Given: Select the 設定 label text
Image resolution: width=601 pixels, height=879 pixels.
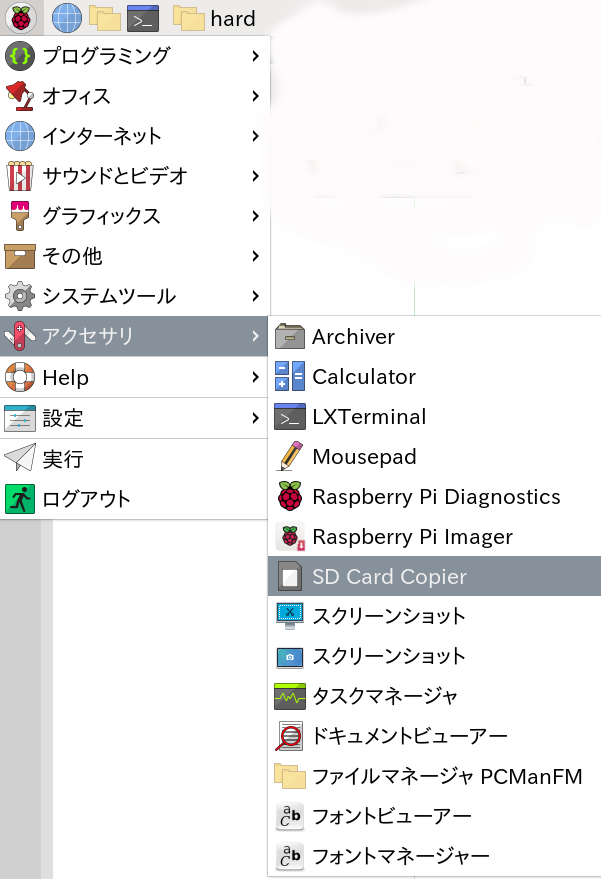Looking at the screenshot, I should point(63,418).
